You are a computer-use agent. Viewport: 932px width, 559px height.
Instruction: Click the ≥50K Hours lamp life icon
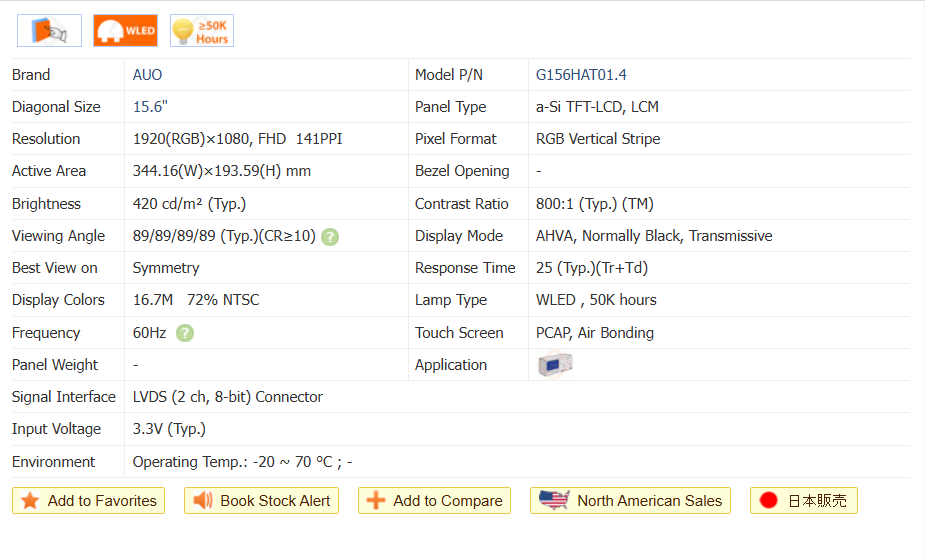[x=201, y=31]
